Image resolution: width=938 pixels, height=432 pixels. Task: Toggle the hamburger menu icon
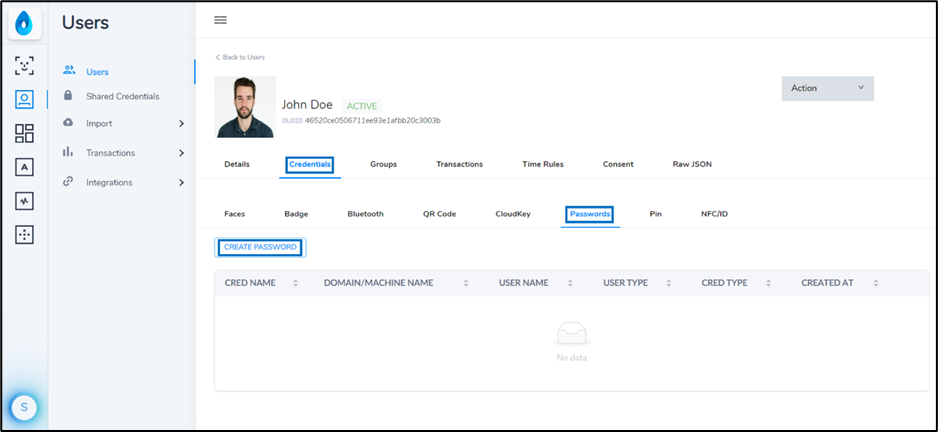click(x=221, y=20)
